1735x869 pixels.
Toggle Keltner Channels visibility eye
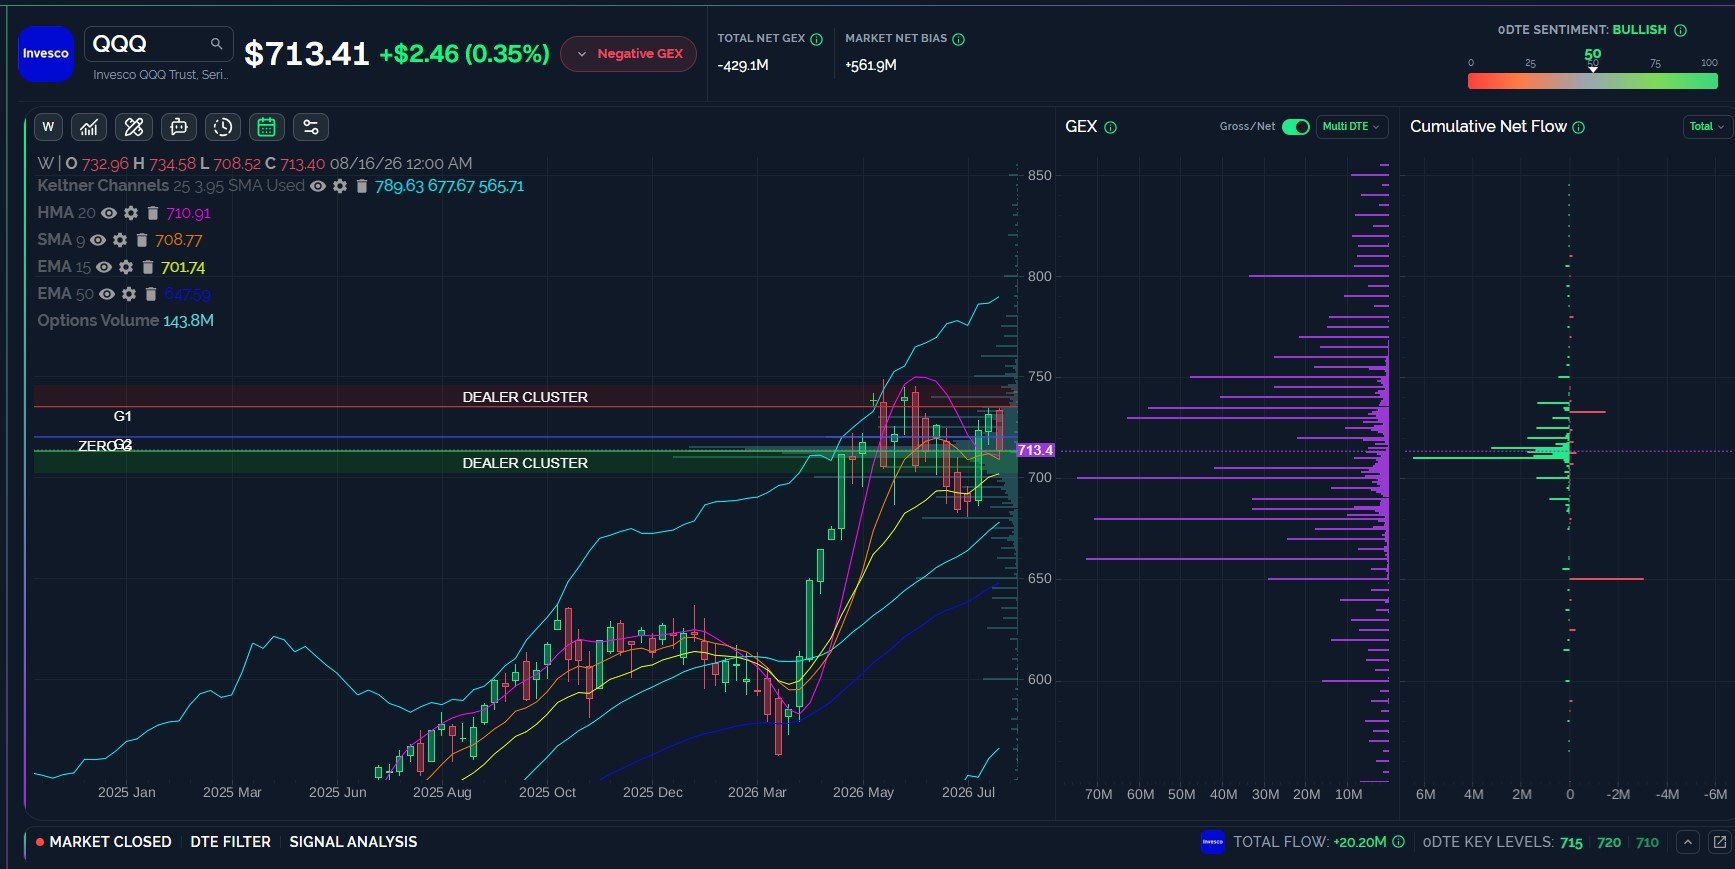click(x=318, y=186)
